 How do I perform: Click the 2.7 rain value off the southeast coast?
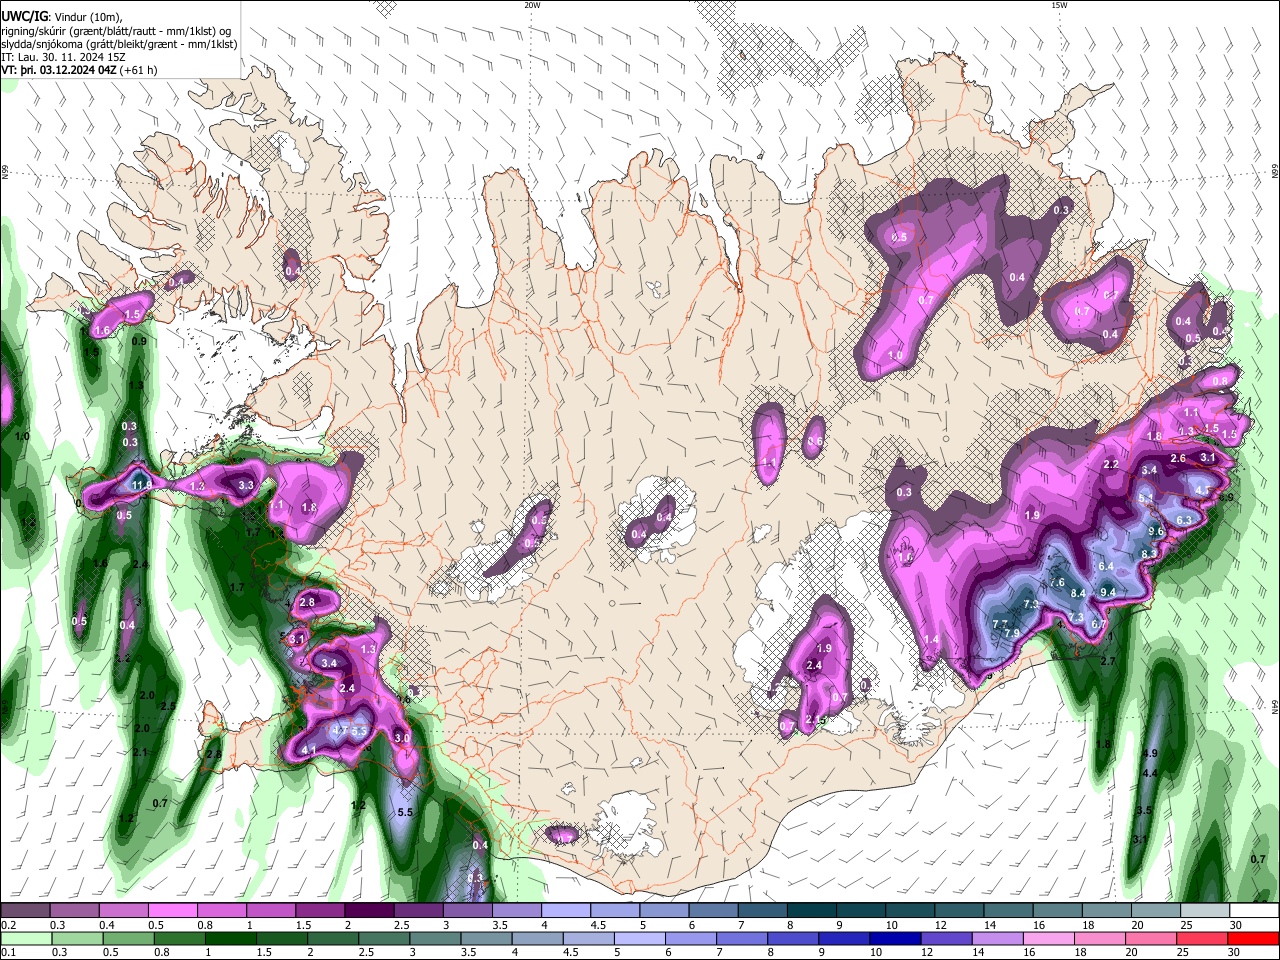[1108, 662]
